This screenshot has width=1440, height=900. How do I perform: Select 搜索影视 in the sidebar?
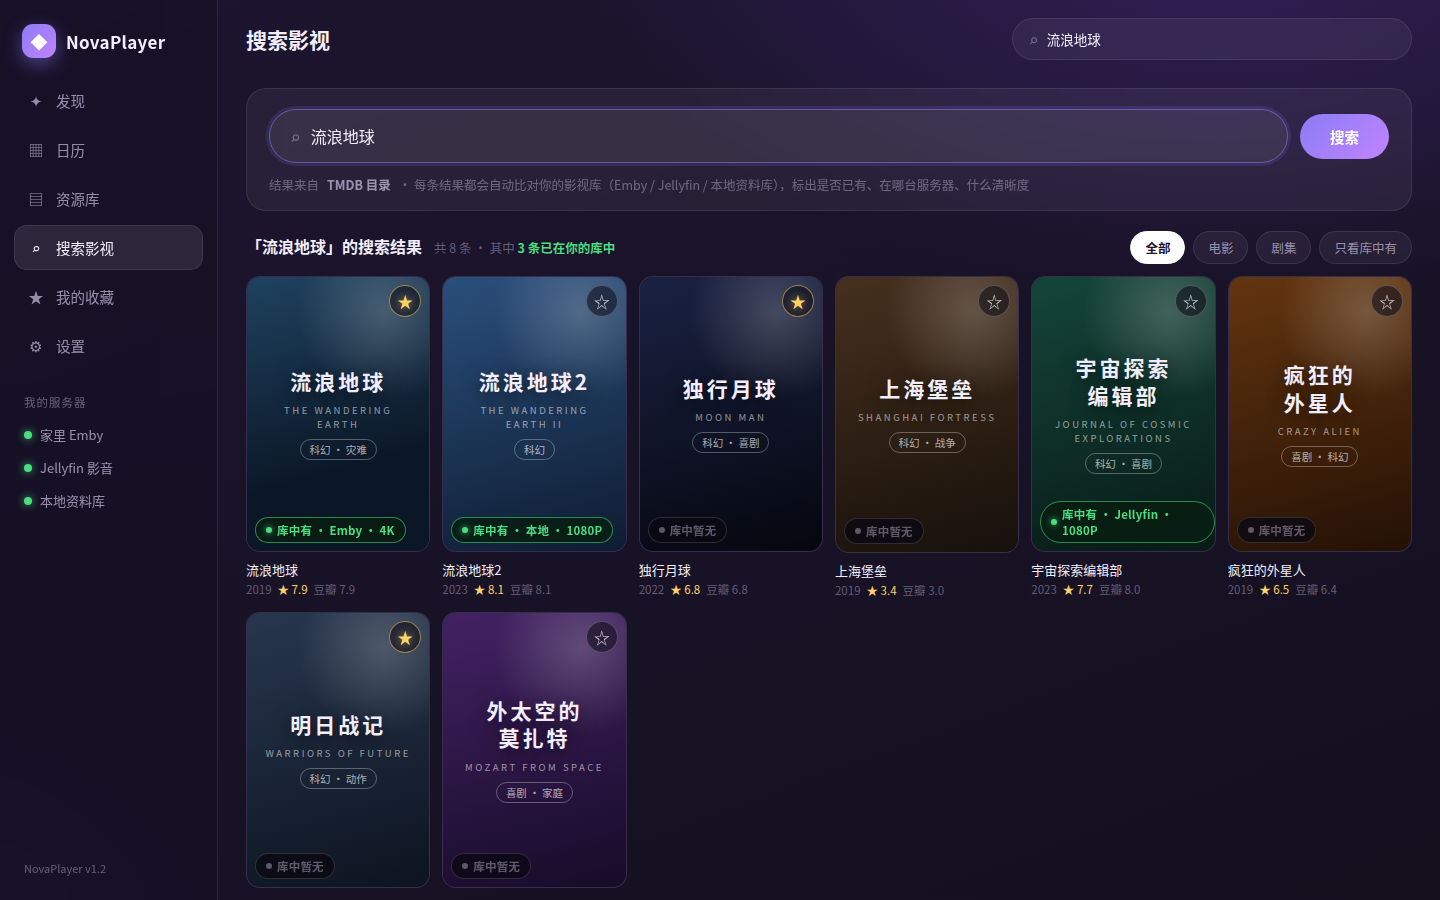[x=108, y=248]
